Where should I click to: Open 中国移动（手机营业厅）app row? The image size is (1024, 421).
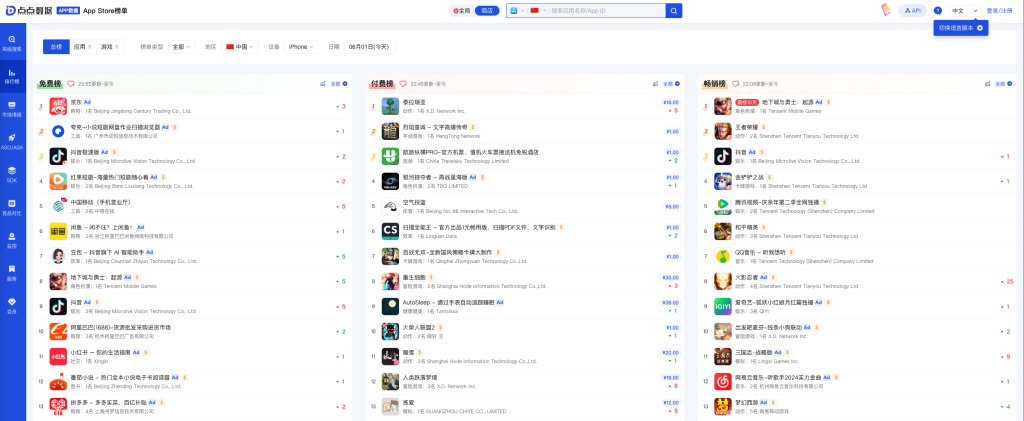(x=192, y=206)
